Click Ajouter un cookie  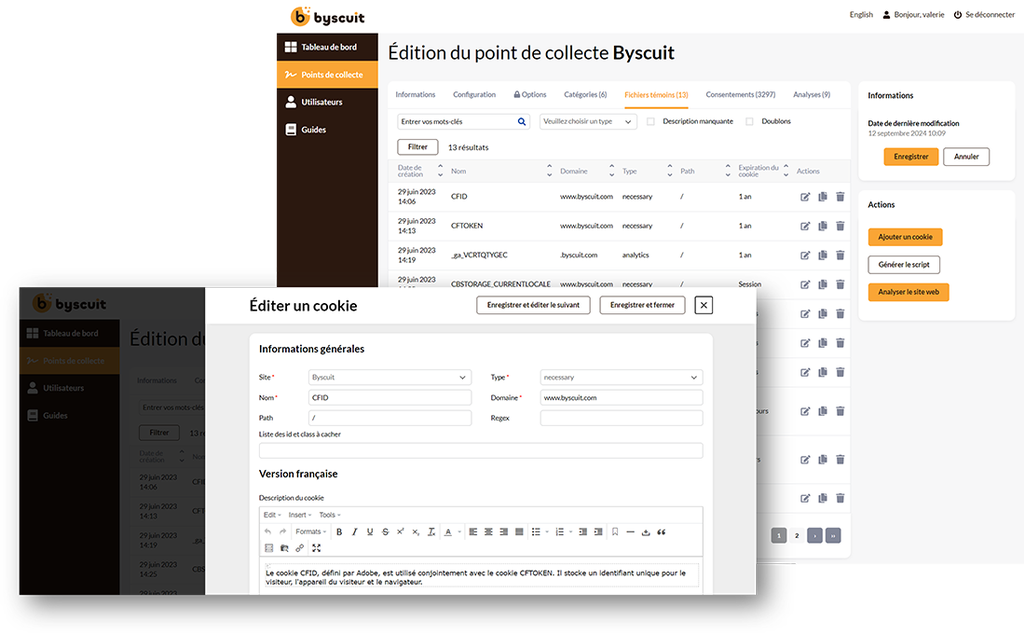point(905,237)
